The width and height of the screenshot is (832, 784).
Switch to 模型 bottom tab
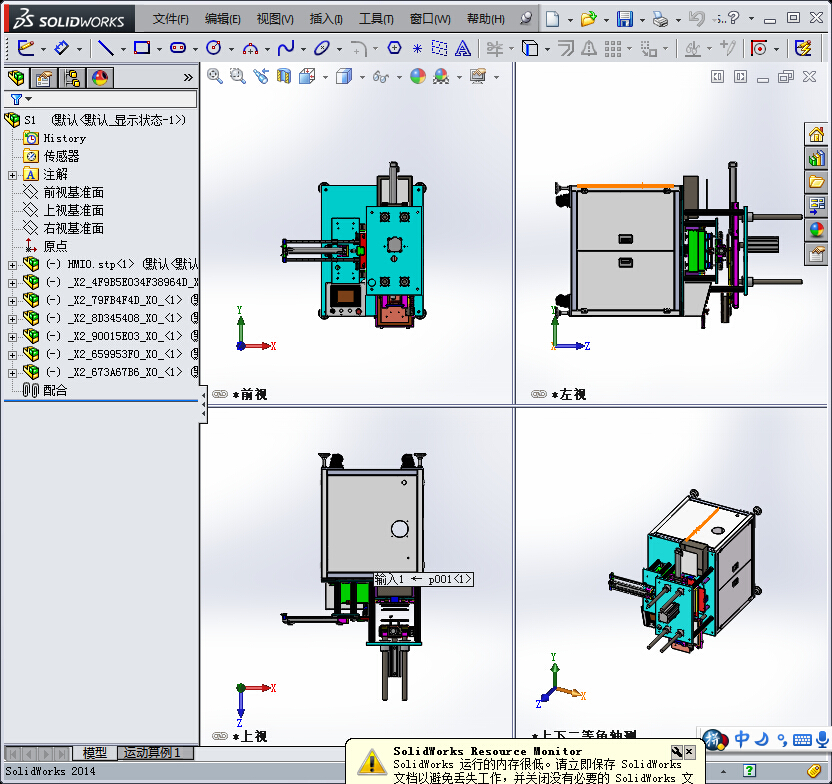[94, 753]
